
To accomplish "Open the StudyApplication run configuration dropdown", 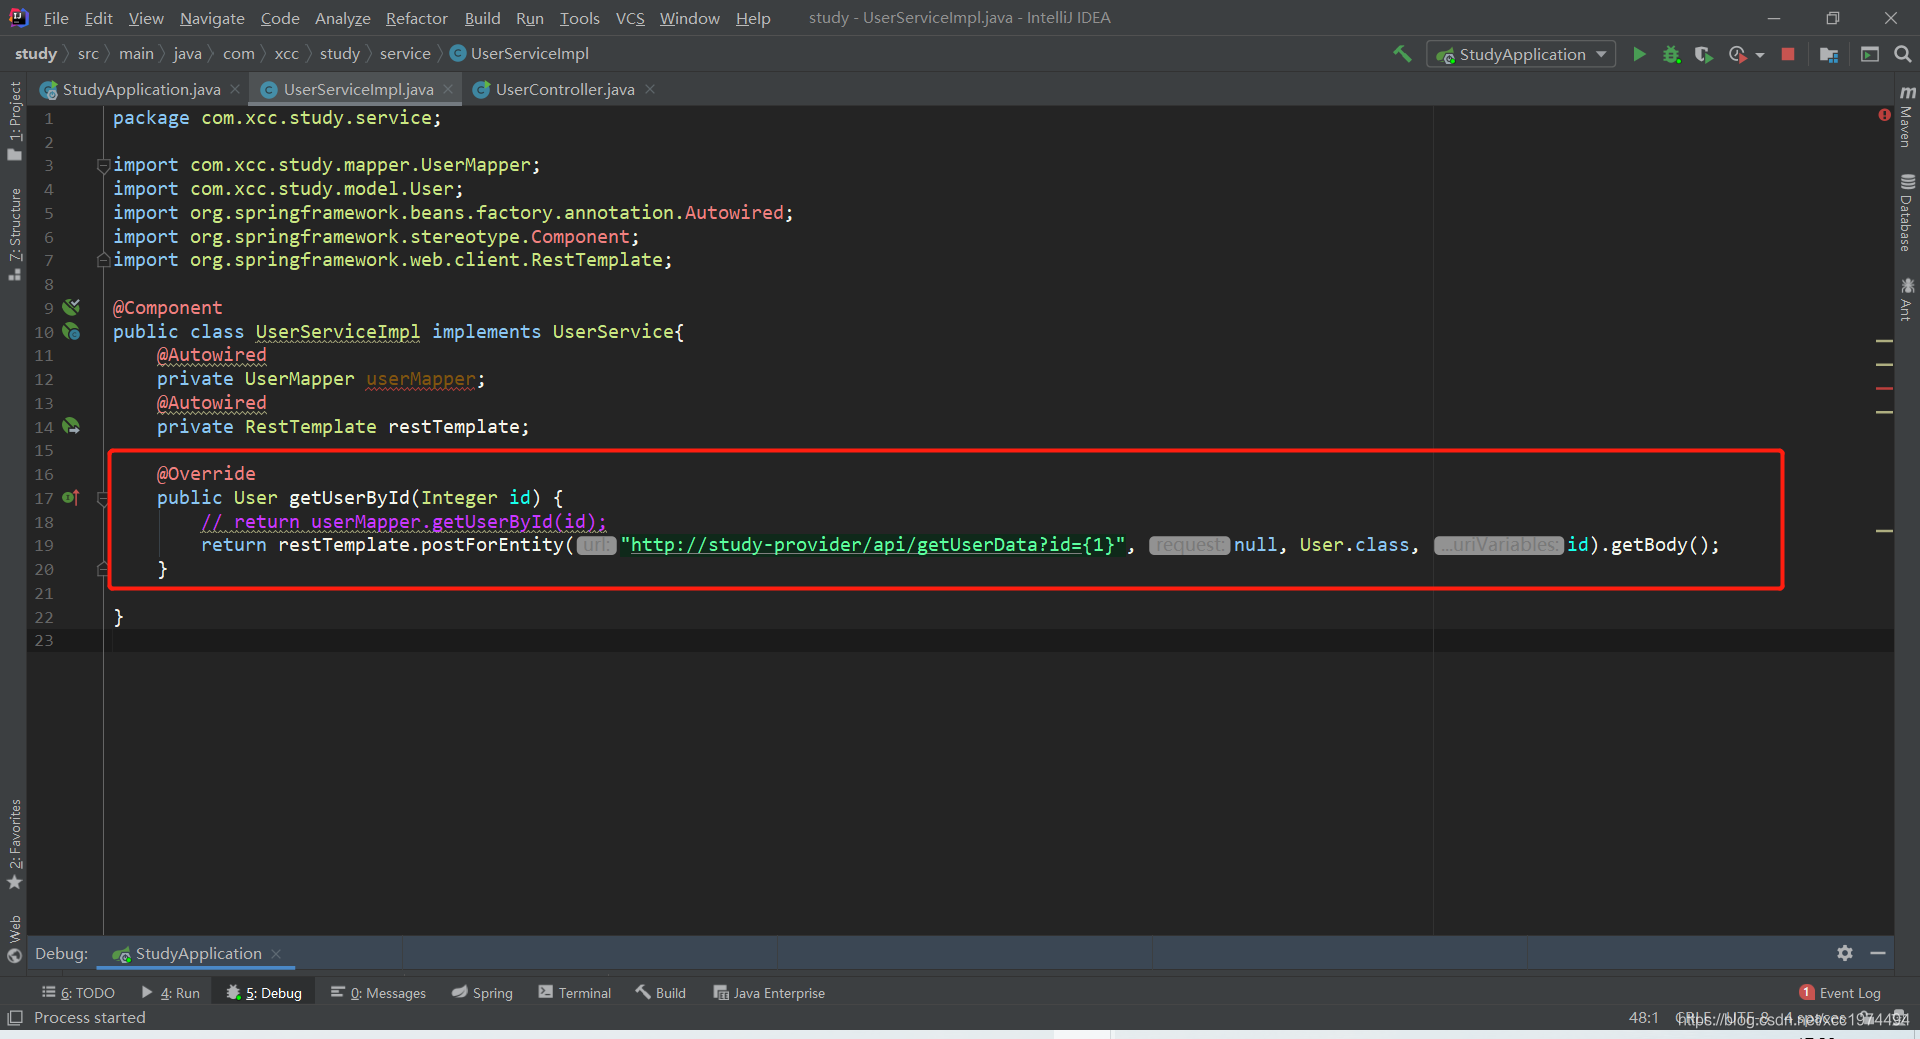I will 1521,54.
